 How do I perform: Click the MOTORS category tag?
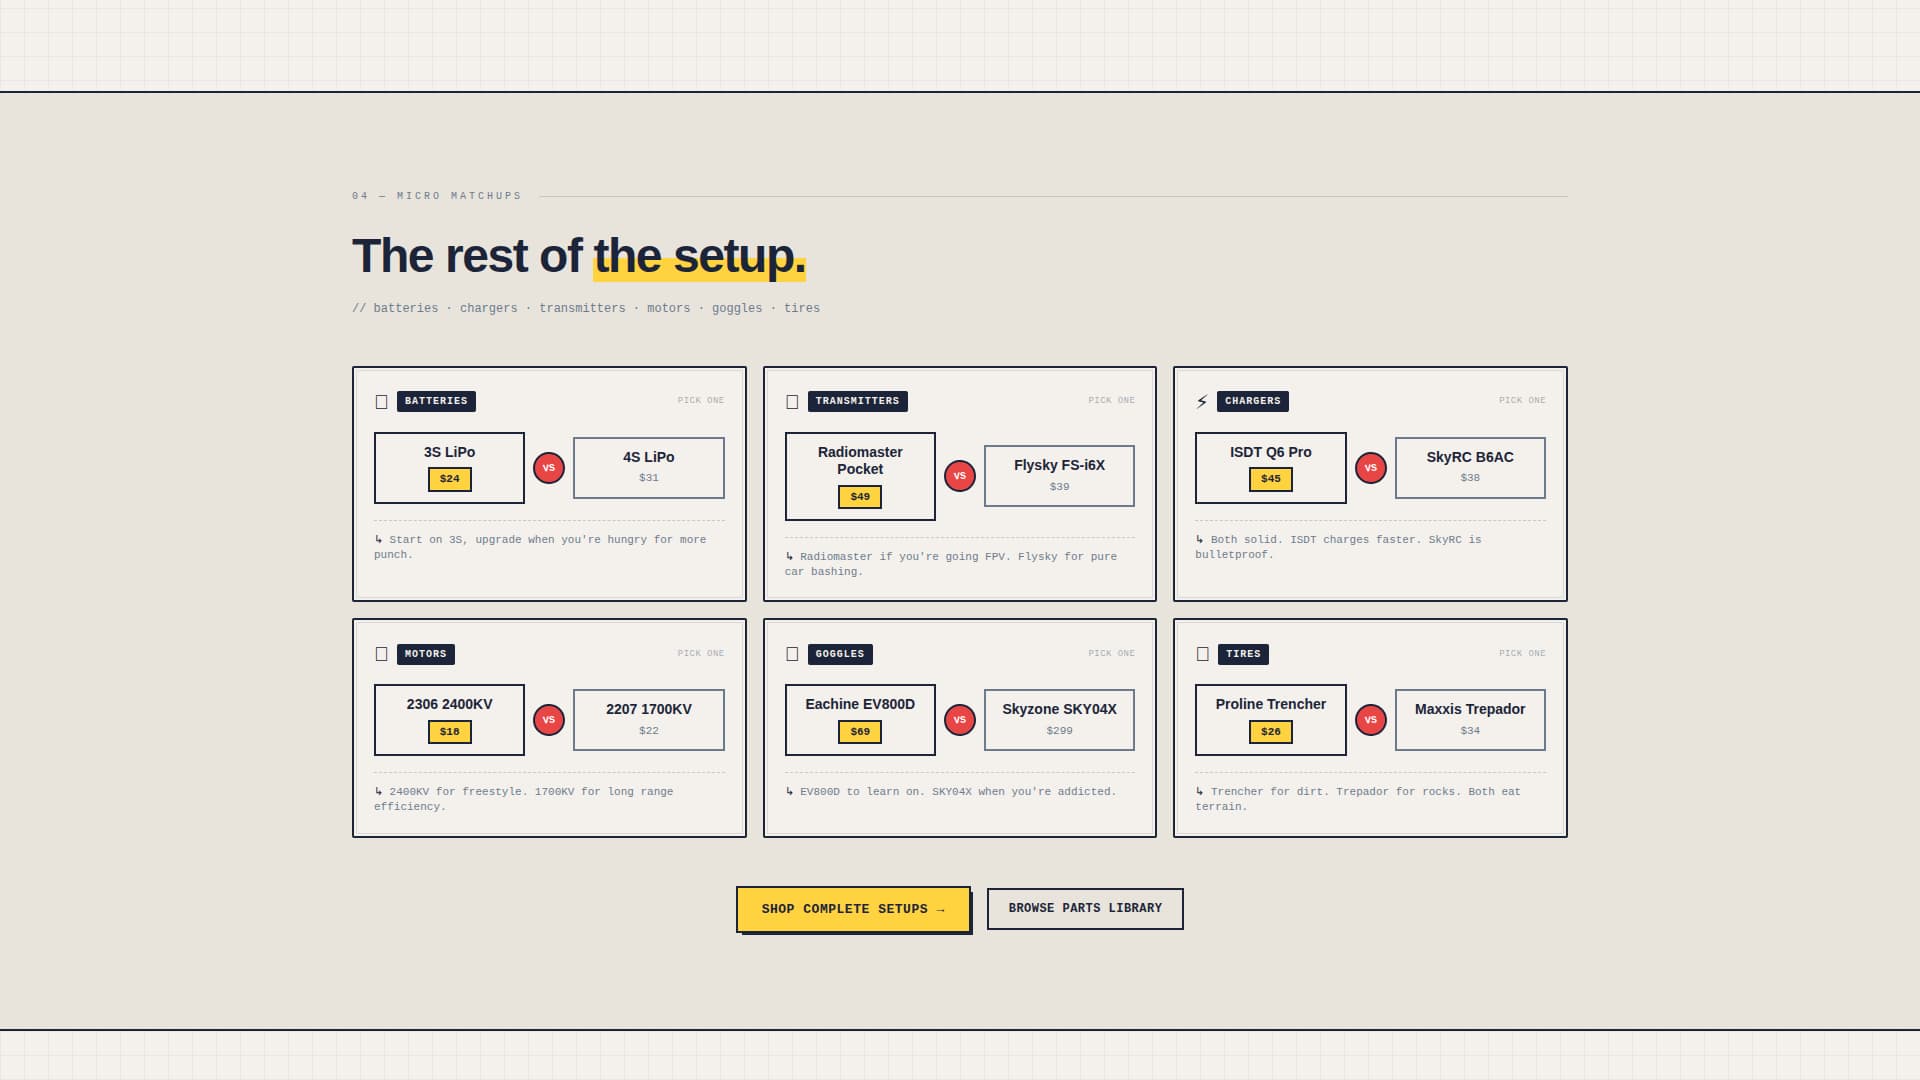(x=426, y=654)
